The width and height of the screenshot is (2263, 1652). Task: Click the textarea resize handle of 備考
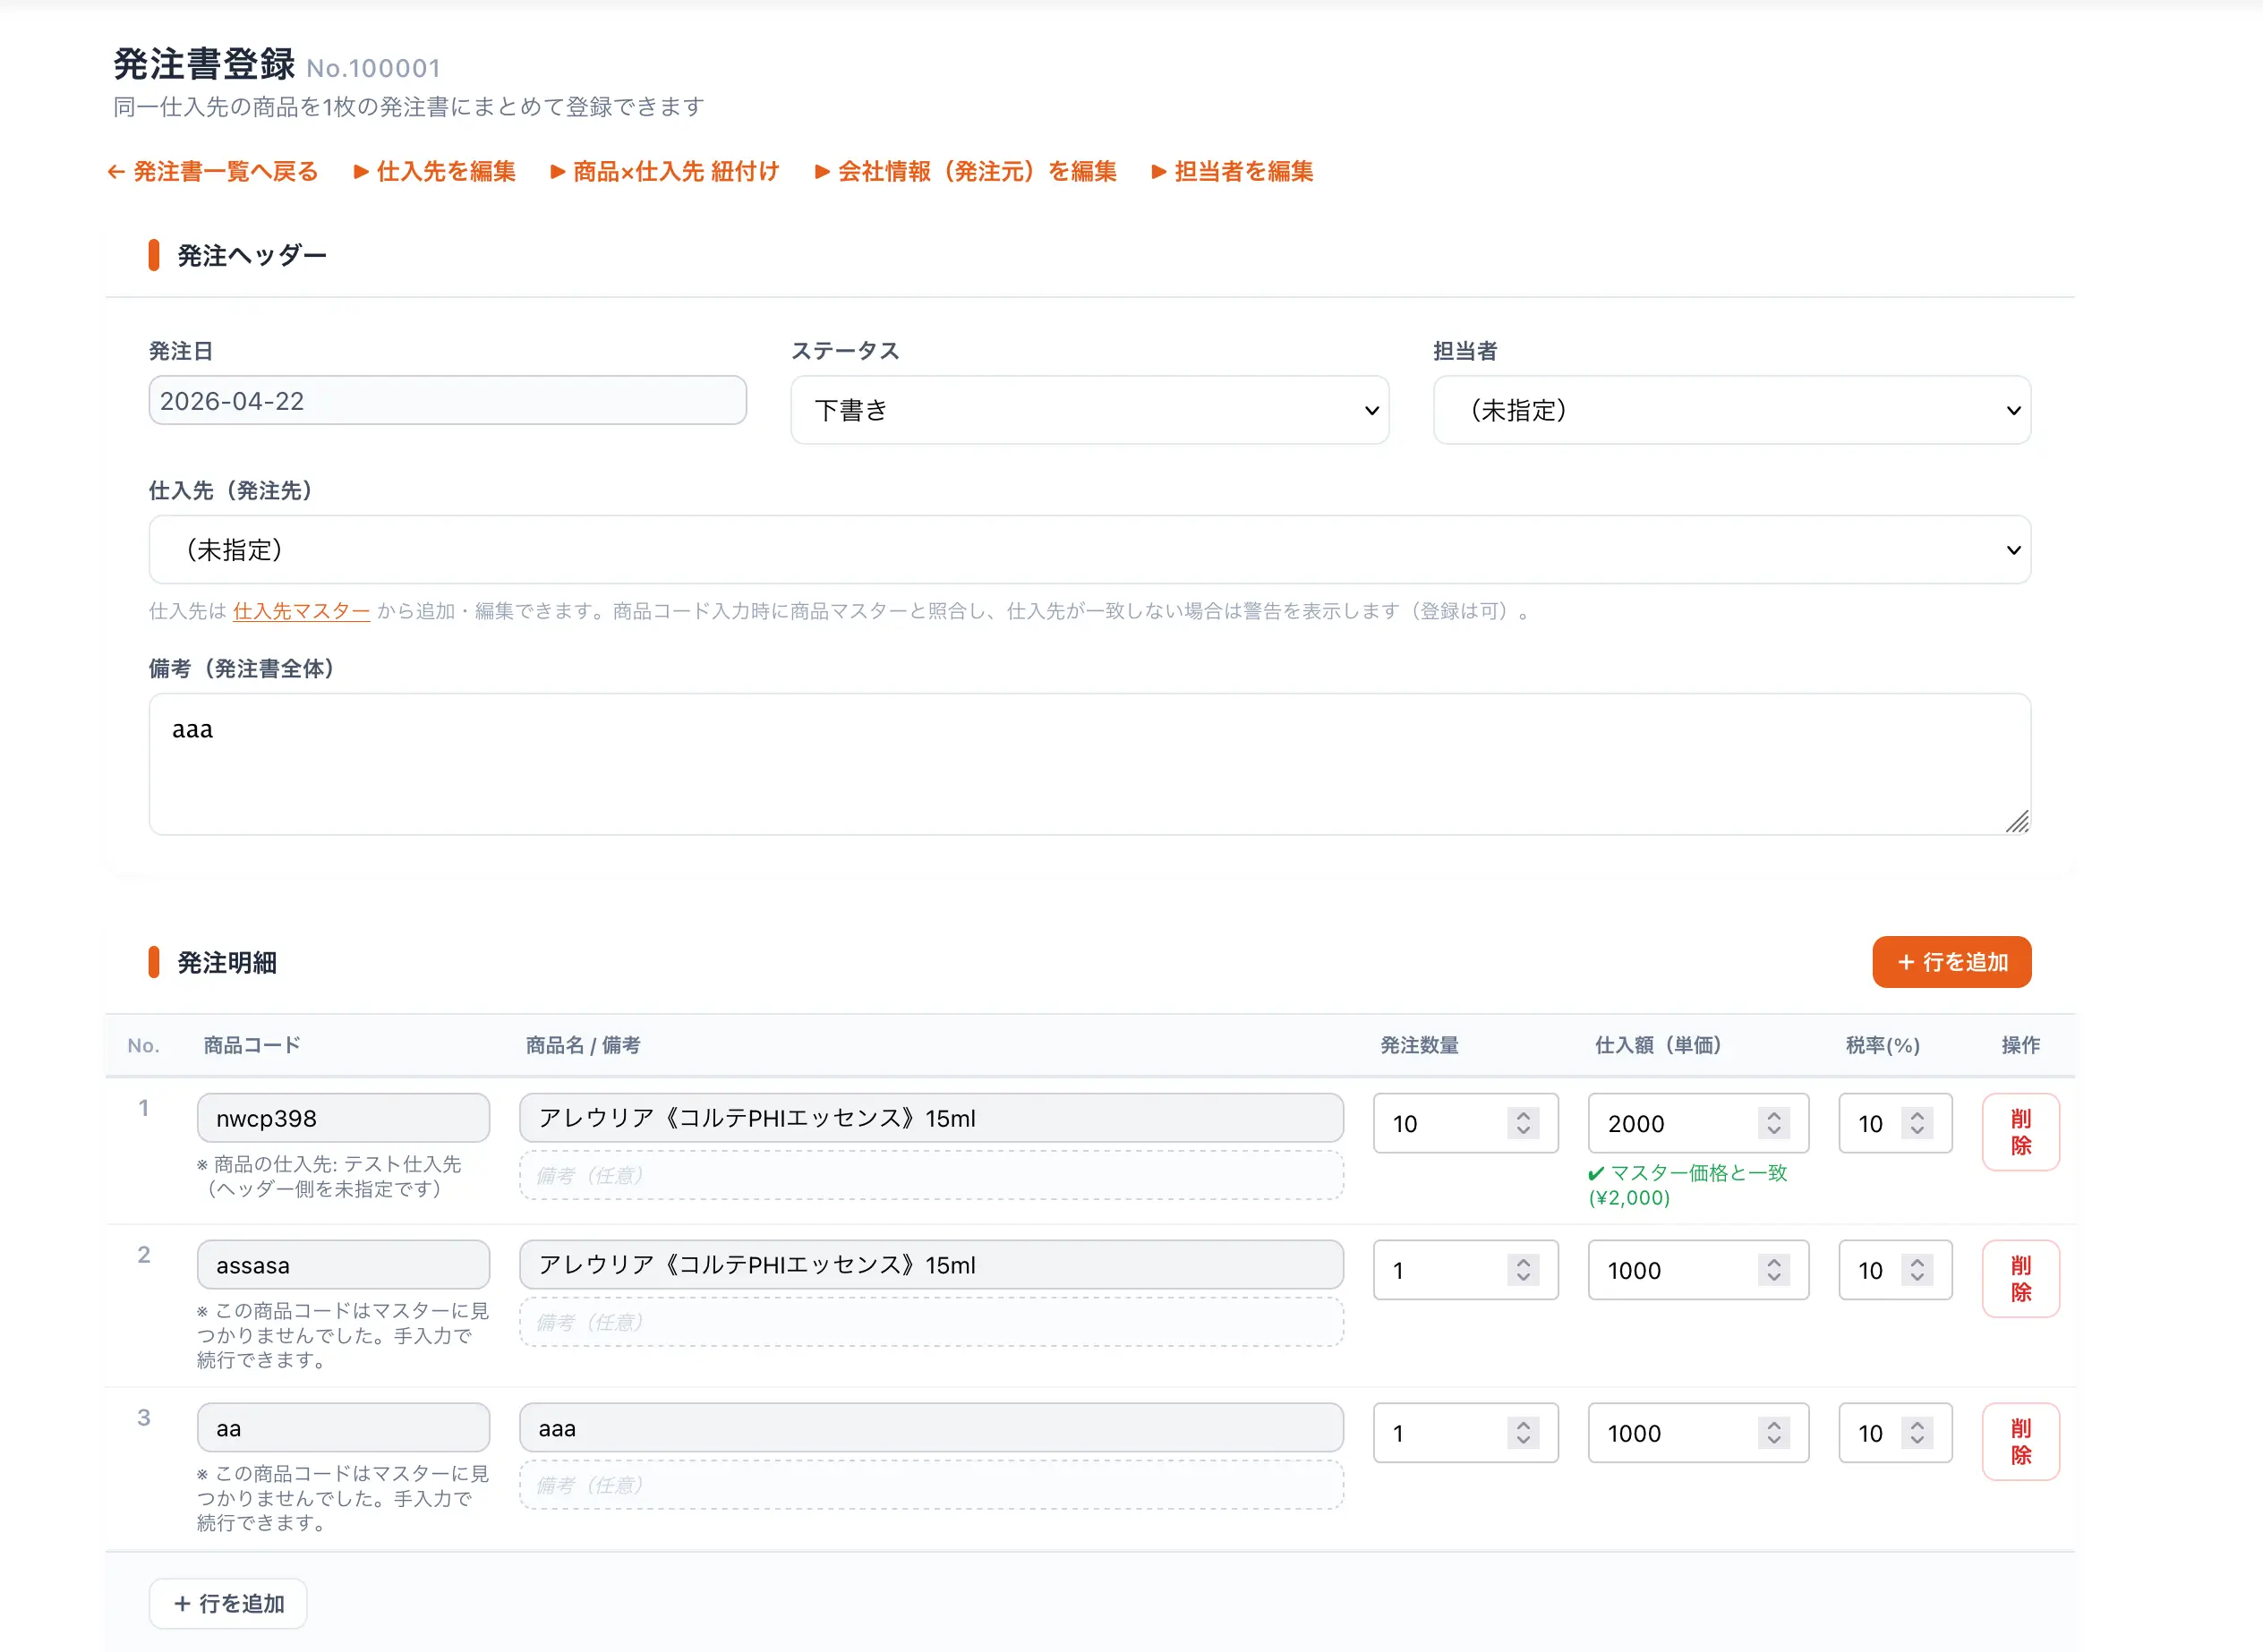pyautogui.click(x=2018, y=822)
